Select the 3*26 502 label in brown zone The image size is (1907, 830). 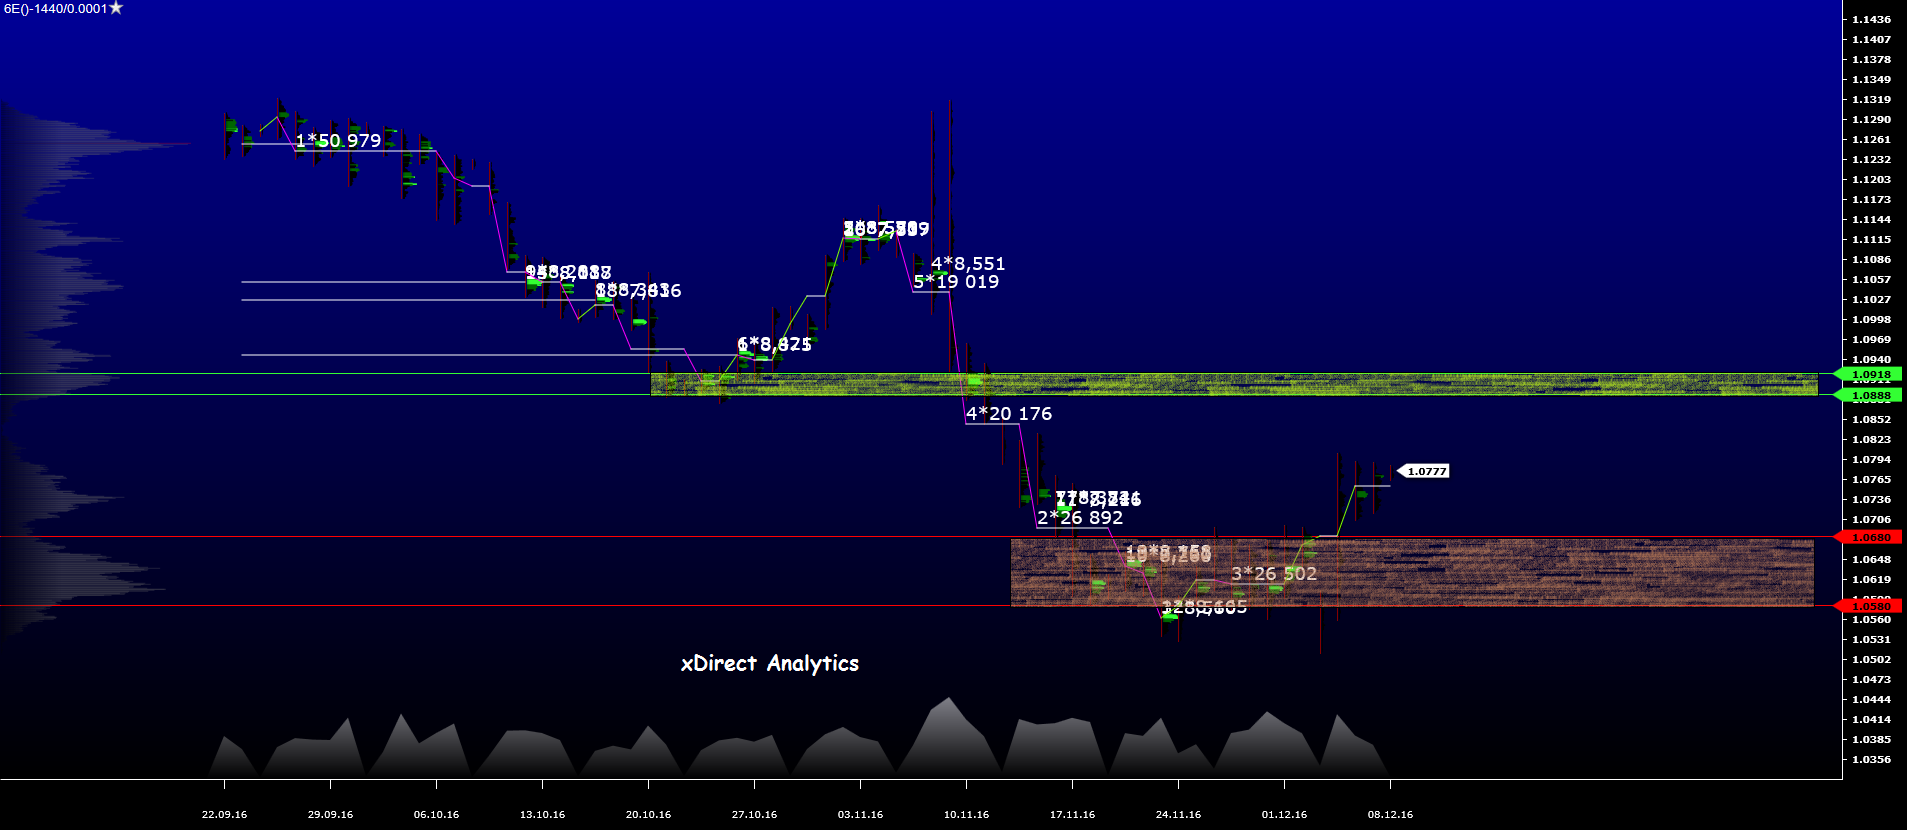pos(1273,574)
